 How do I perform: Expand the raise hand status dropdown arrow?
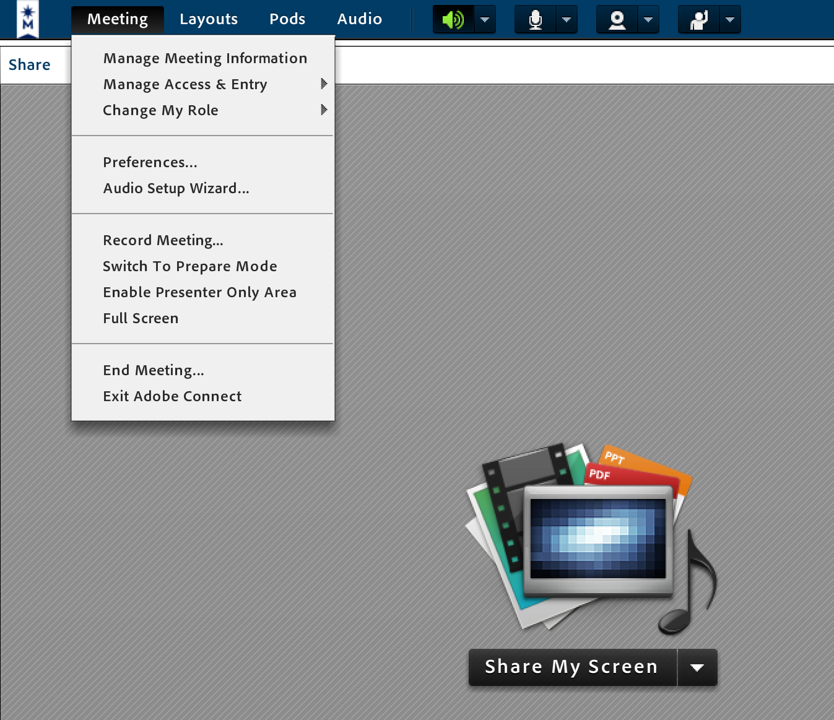[731, 20]
